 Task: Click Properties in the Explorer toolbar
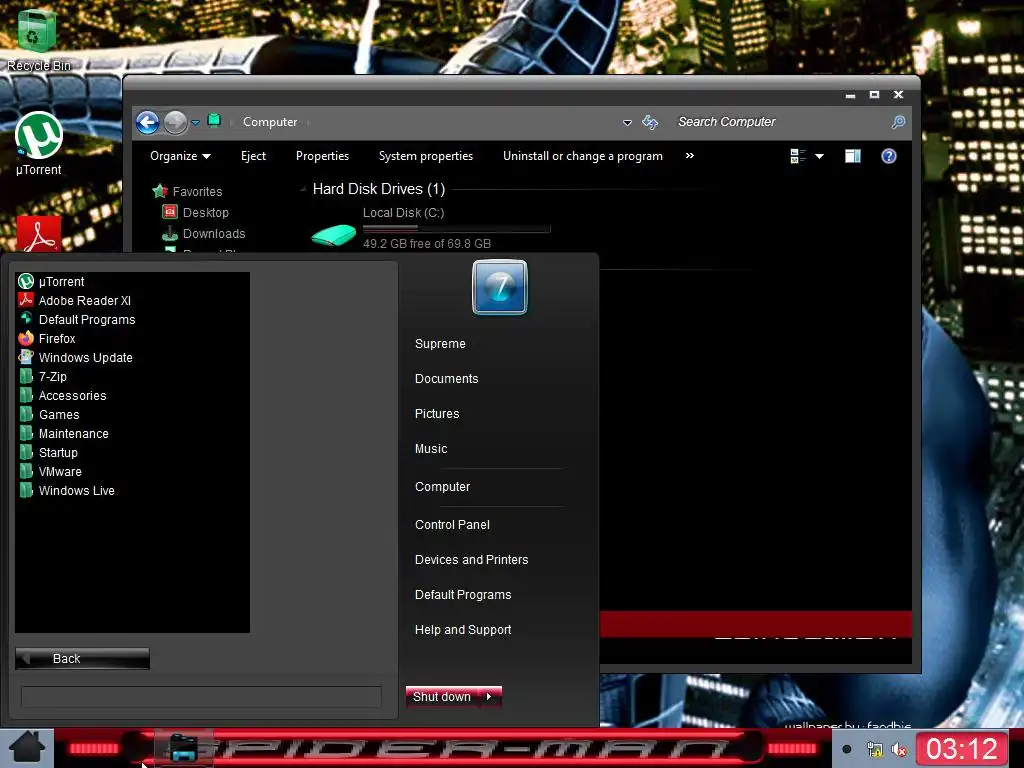323,156
